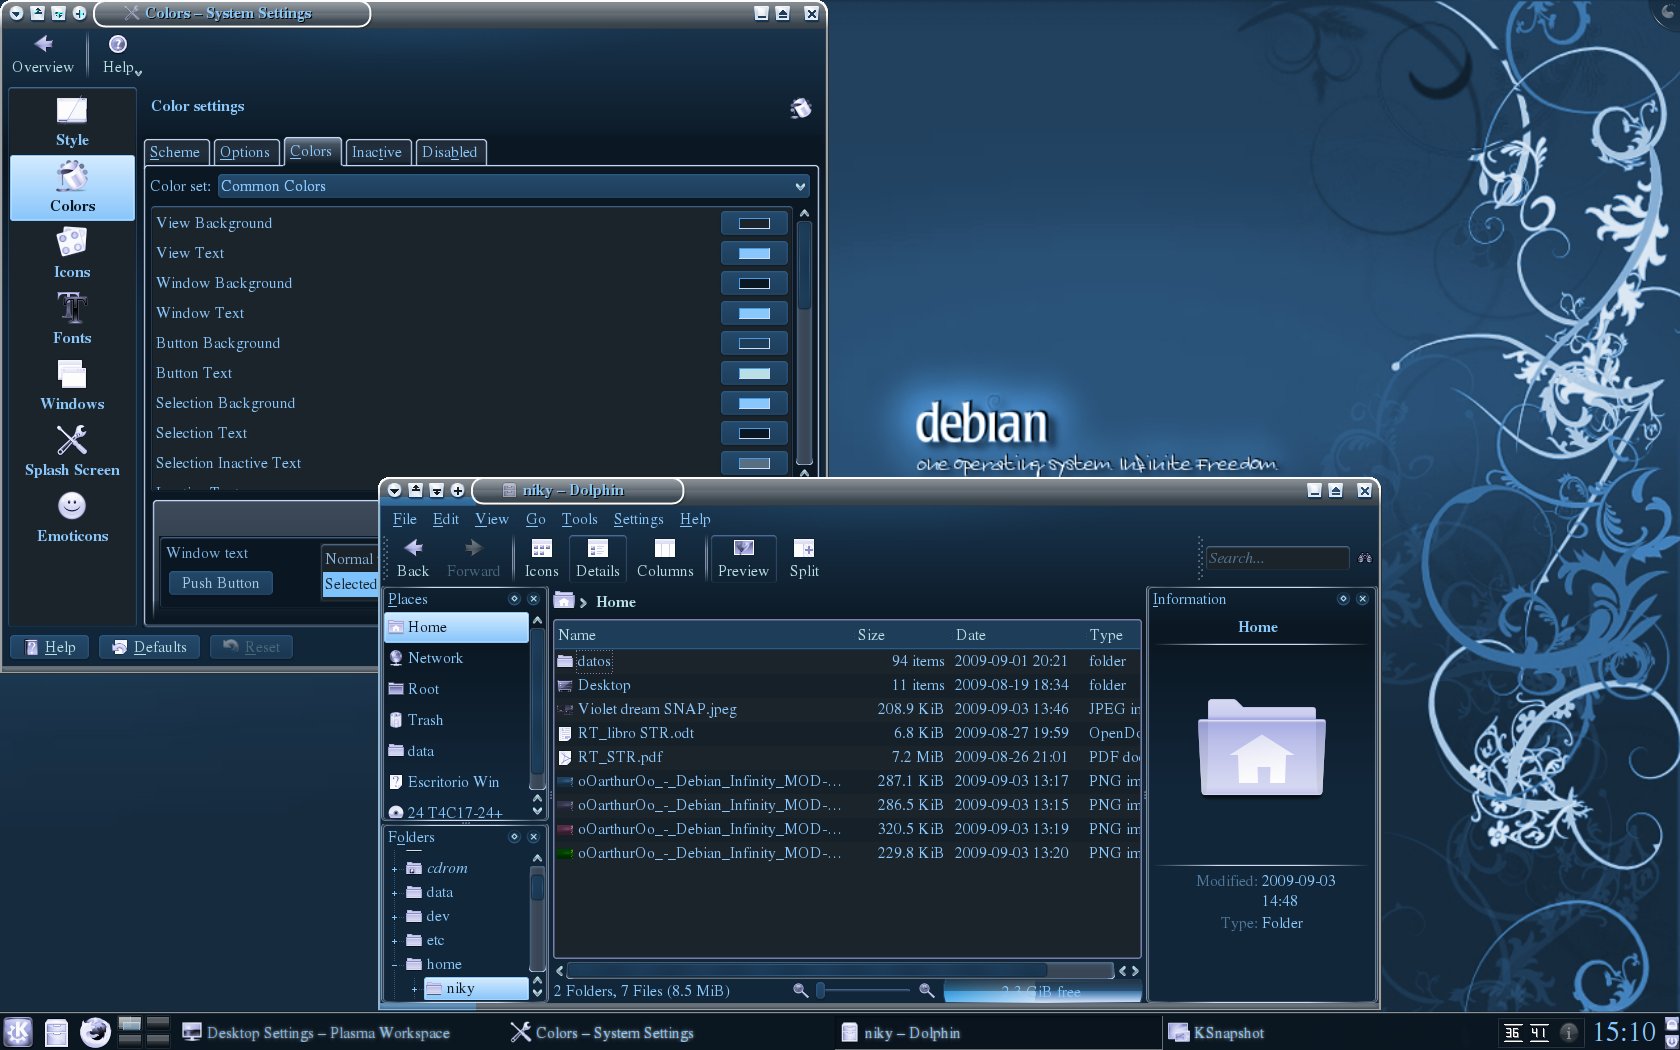Open the Fonts settings in sidebar
This screenshot has height=1050, width=1680.
click(x=72, y=319)
